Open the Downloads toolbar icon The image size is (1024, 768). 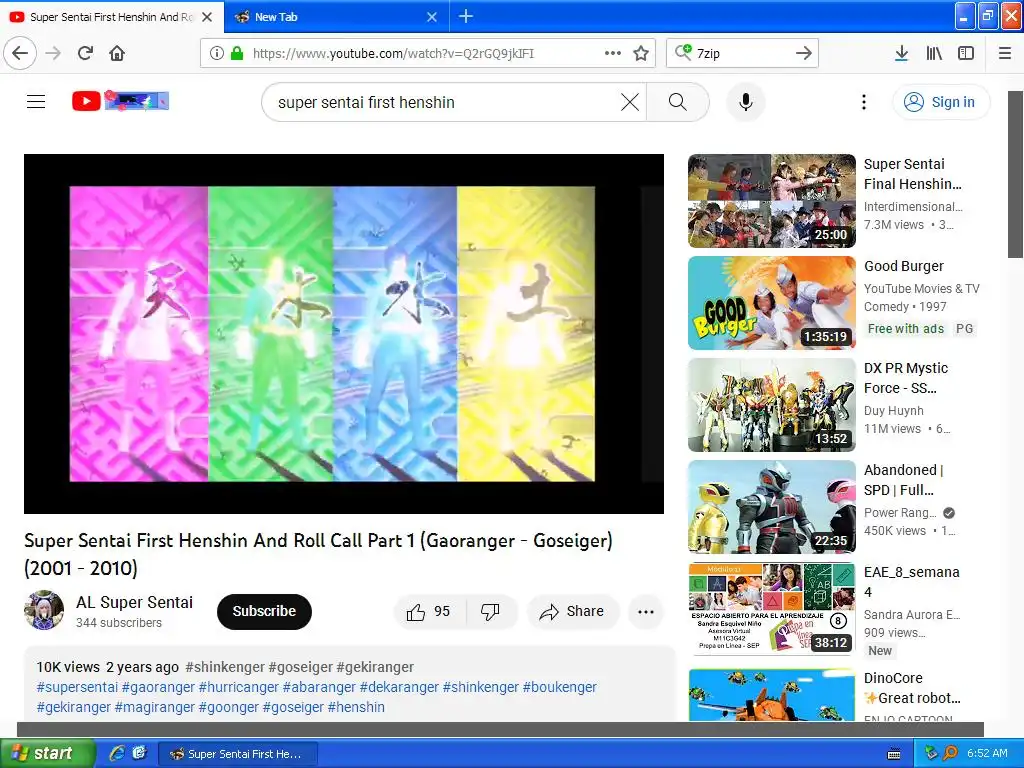pos(901,53)
